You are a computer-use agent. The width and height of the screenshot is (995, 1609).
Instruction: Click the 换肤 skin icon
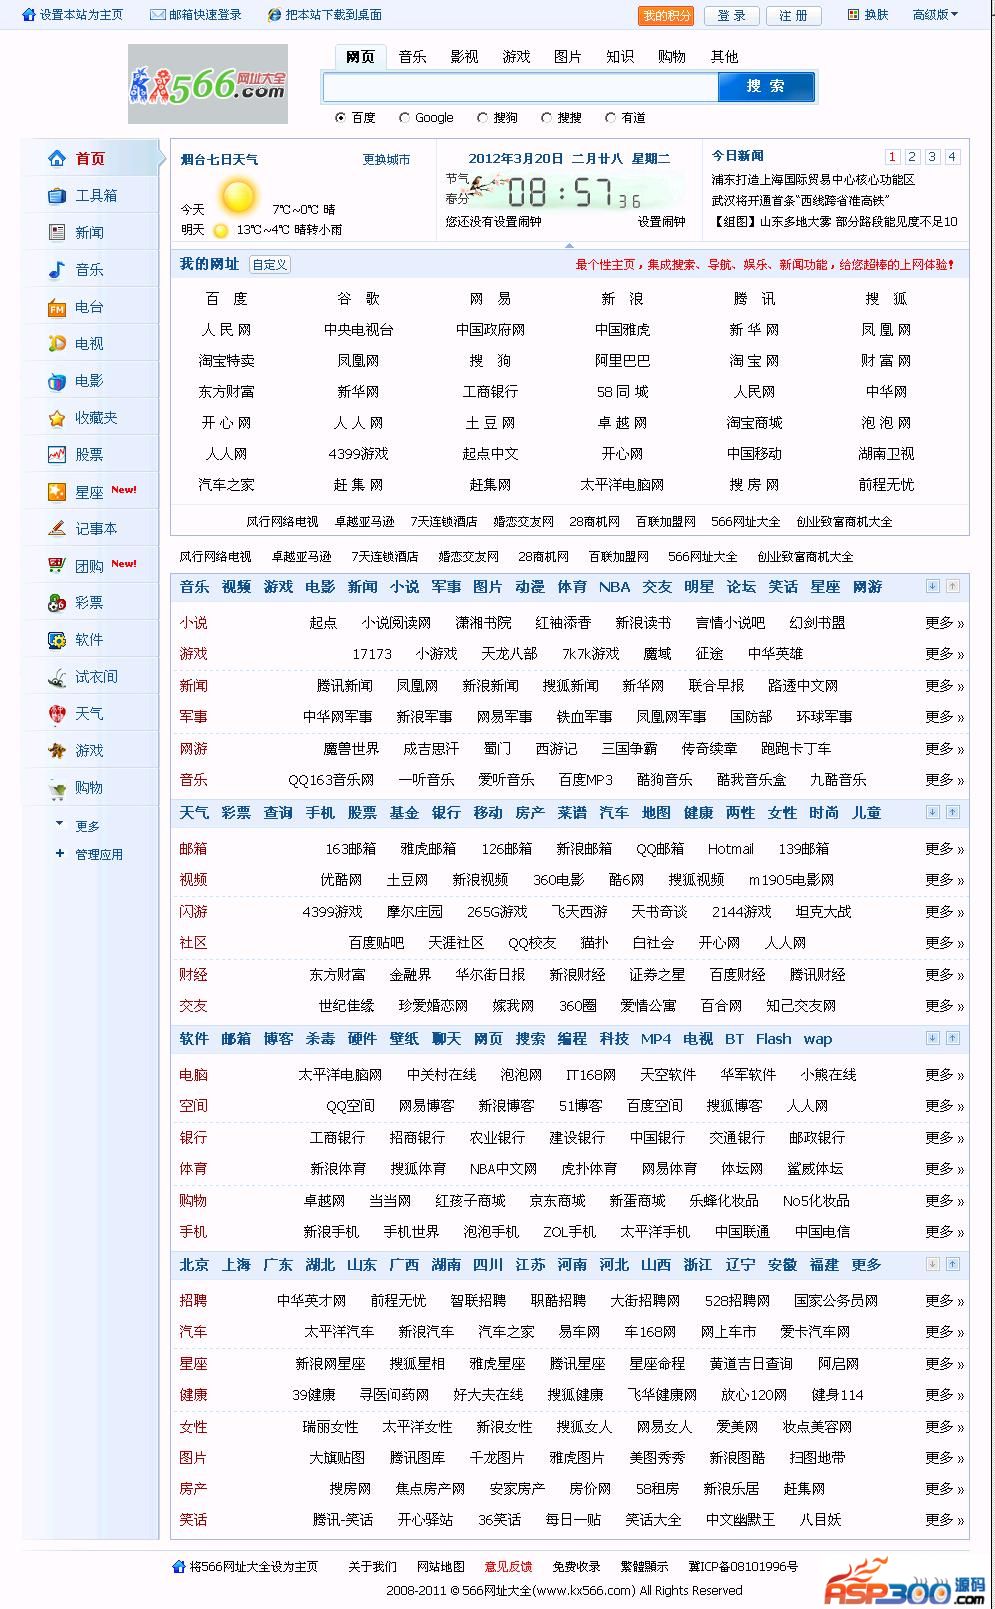[853, 15]
